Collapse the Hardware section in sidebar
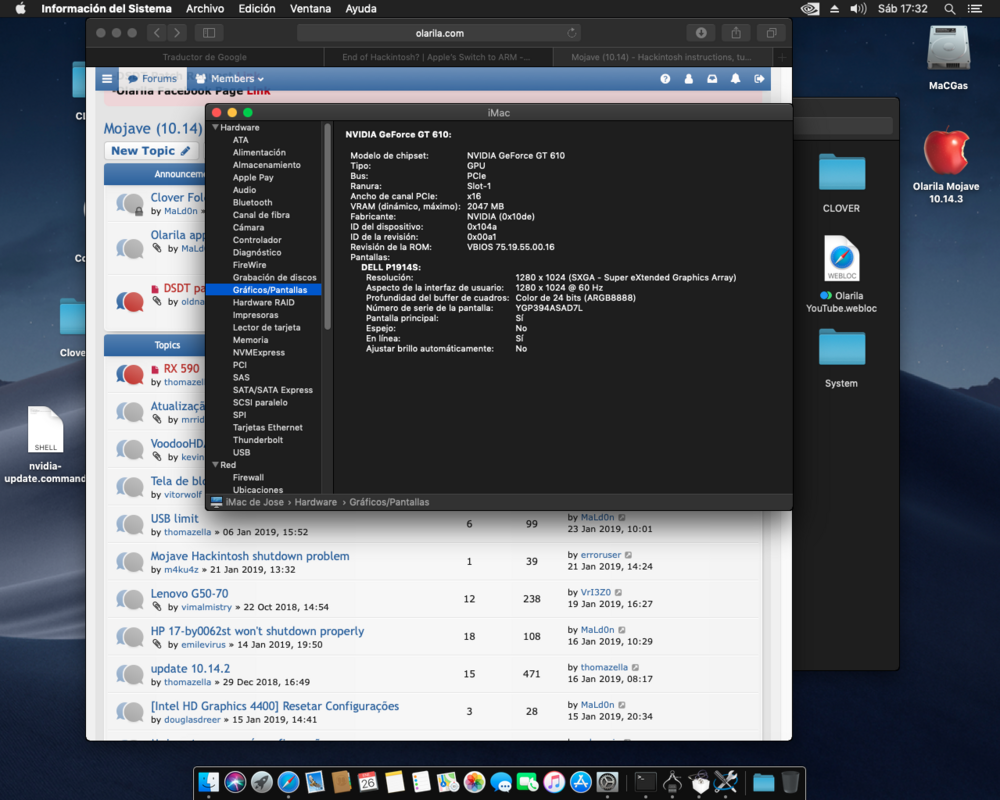1000x800 pixels. [x=214, y=128]
